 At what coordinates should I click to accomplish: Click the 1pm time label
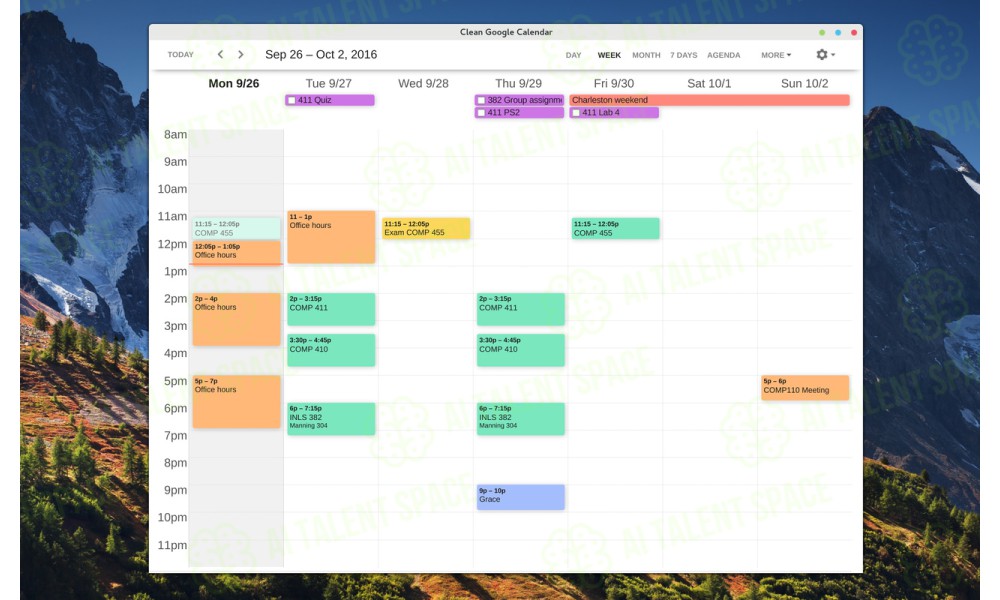(175, 272)
